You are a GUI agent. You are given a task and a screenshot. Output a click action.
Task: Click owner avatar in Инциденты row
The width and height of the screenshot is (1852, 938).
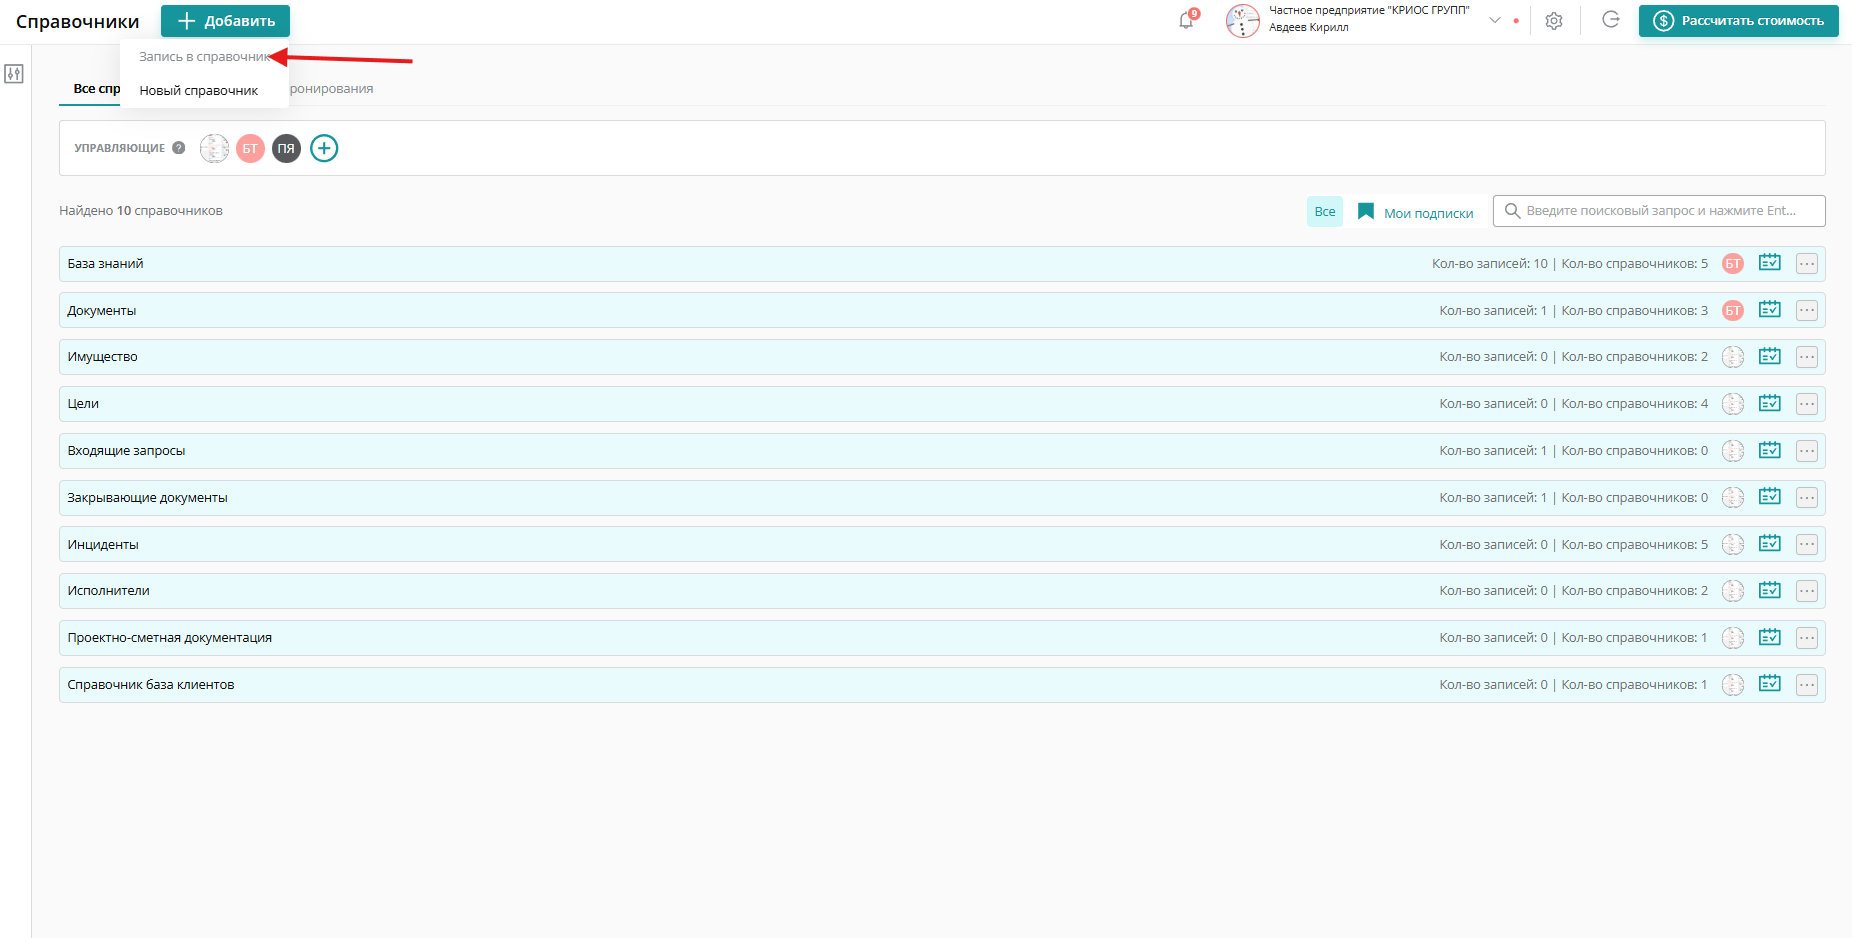(1733, 545)
